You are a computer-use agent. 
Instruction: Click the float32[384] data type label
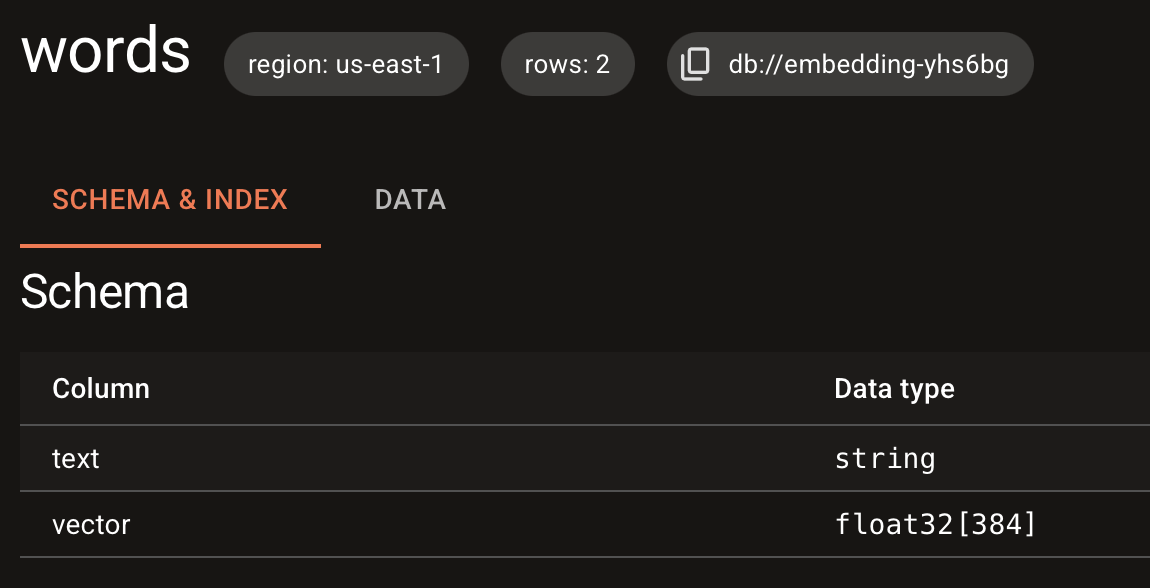coord(936,524)
